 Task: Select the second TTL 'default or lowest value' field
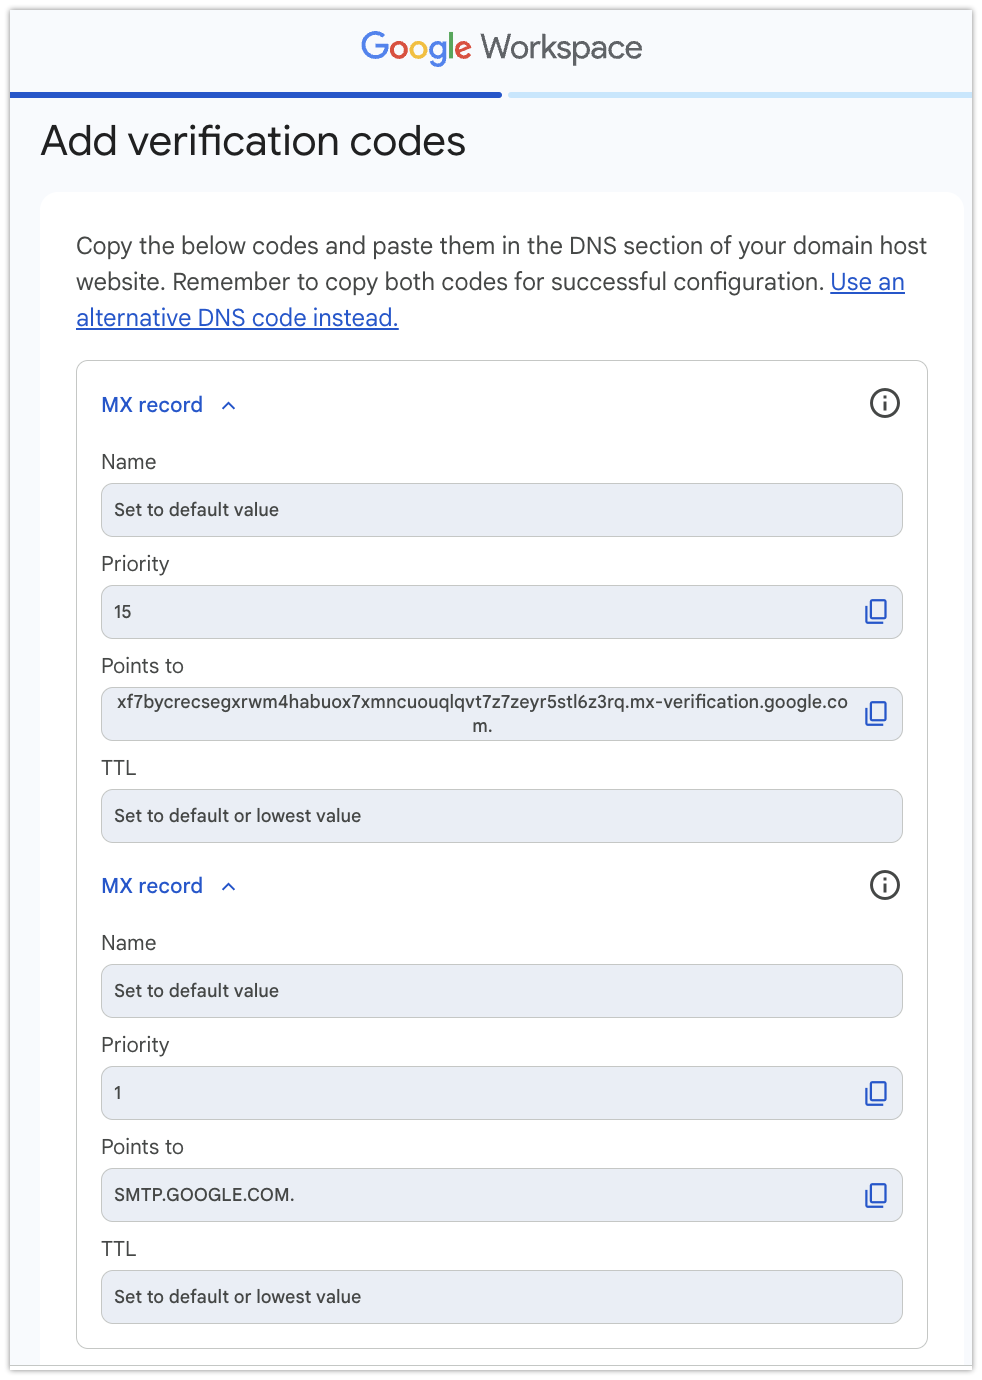pos(502,1297)
